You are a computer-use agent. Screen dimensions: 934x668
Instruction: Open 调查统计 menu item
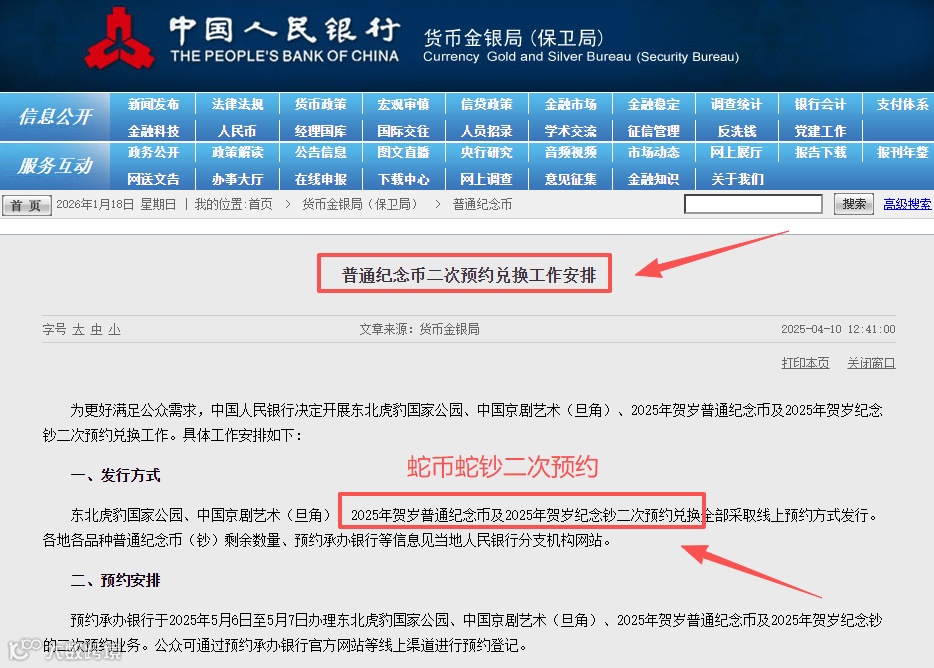(x=736, y=104)
